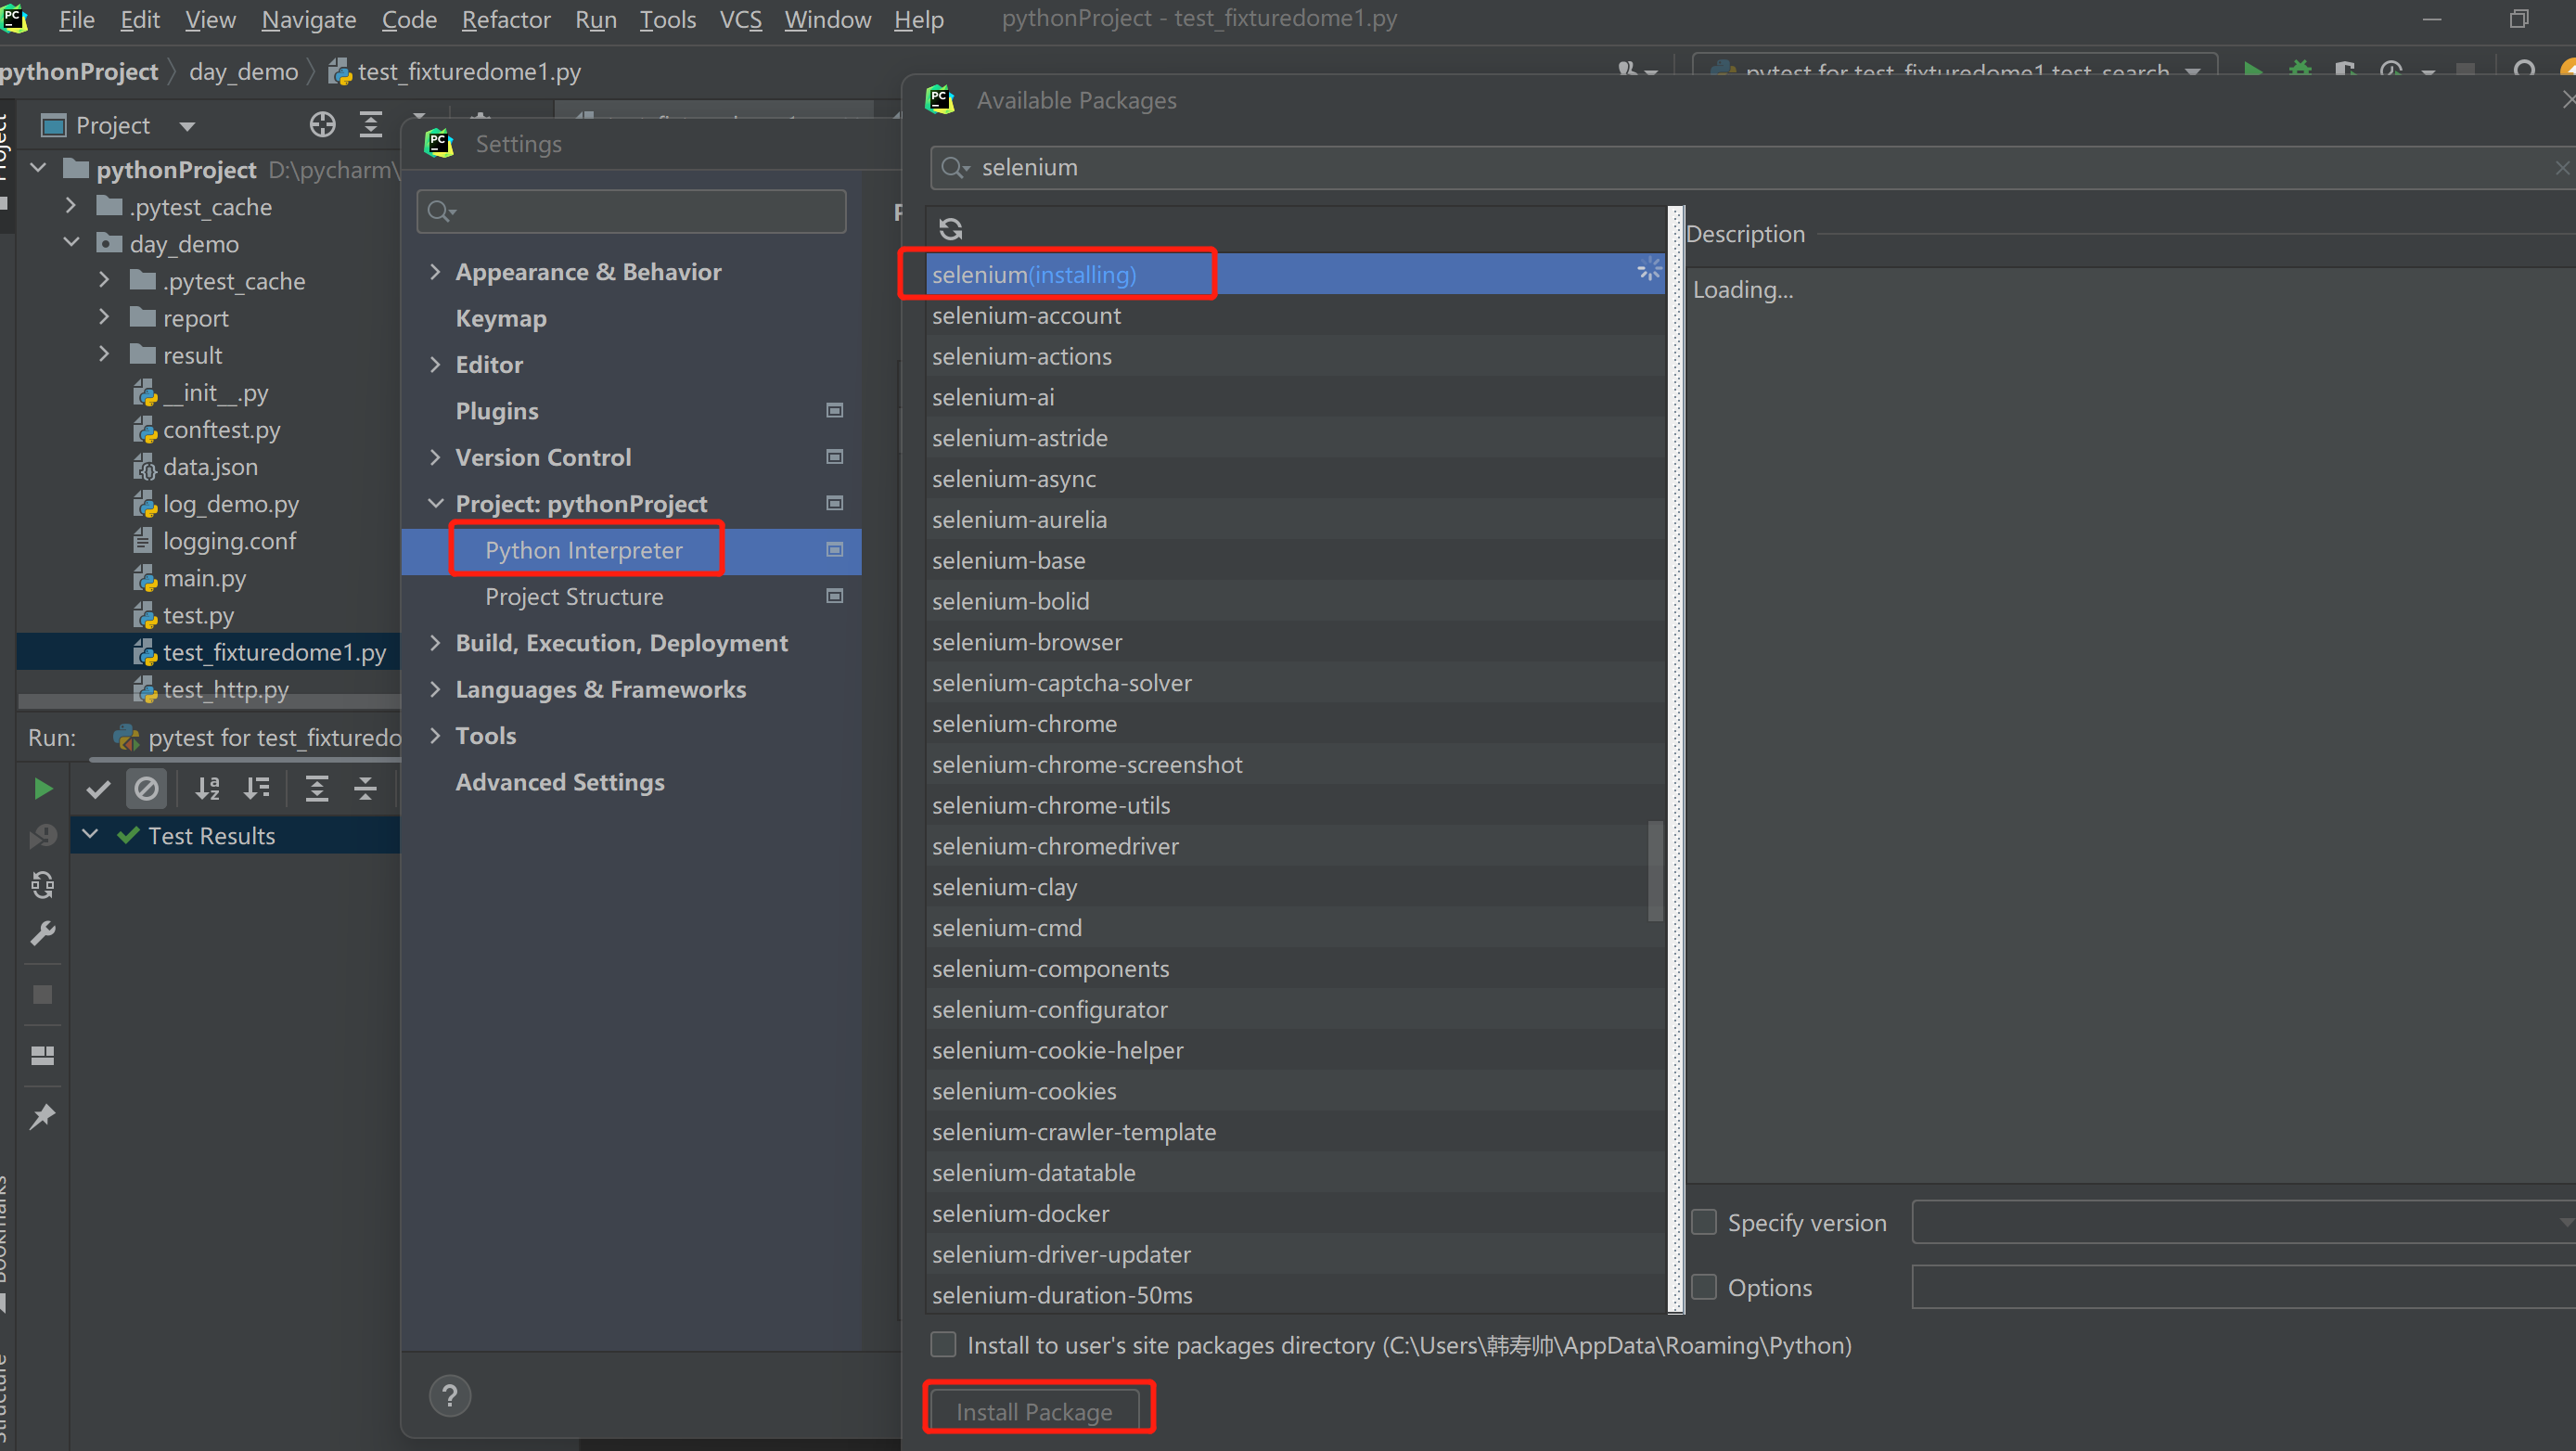The image size is (2576, 1451).
Task: Pin the Run tab
Action: (43, 1117)
